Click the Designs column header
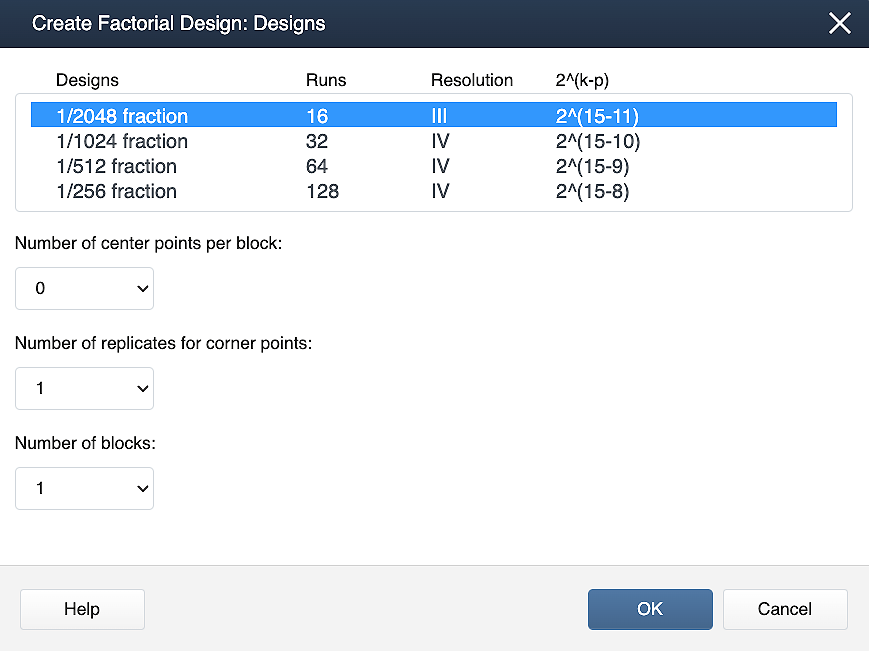This screenshot has width=869, height=651. pyautogui.click(x=87, y=80)
